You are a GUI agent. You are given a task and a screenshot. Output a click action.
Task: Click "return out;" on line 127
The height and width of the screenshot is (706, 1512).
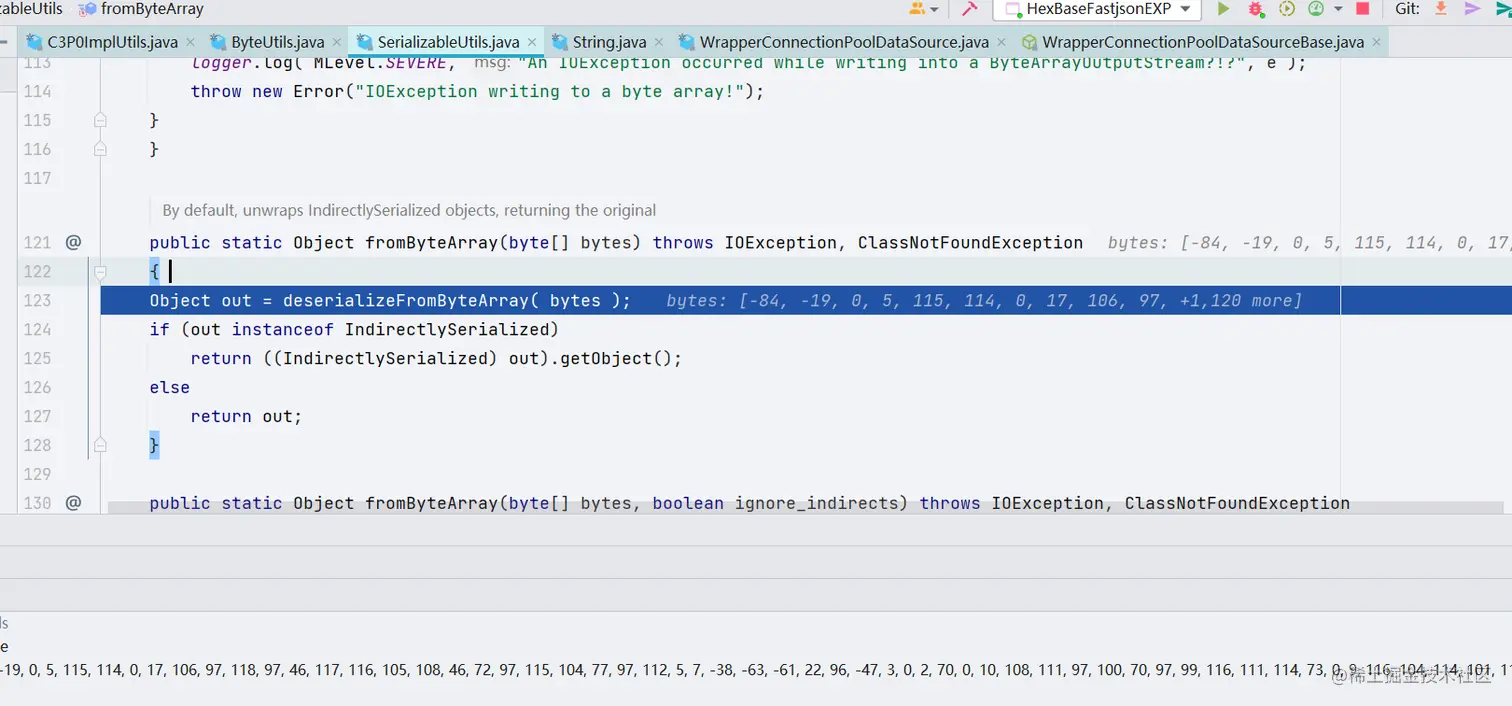point(246,416)
